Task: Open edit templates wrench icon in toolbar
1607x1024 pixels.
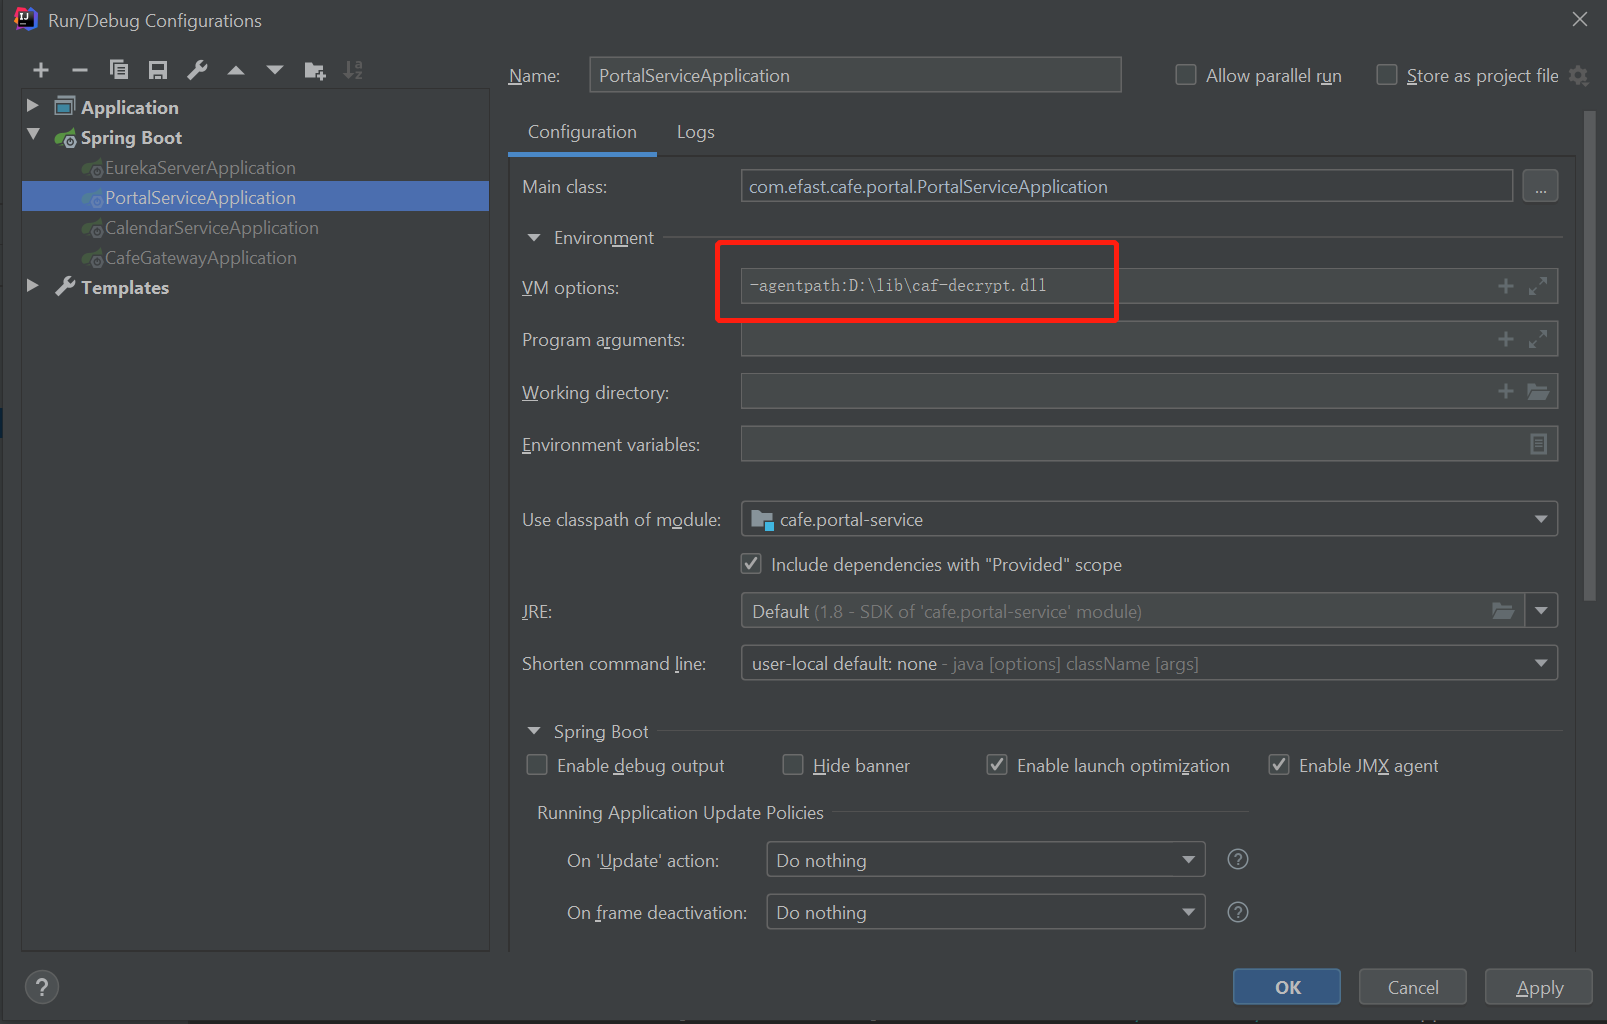Action: coord(197,70)
